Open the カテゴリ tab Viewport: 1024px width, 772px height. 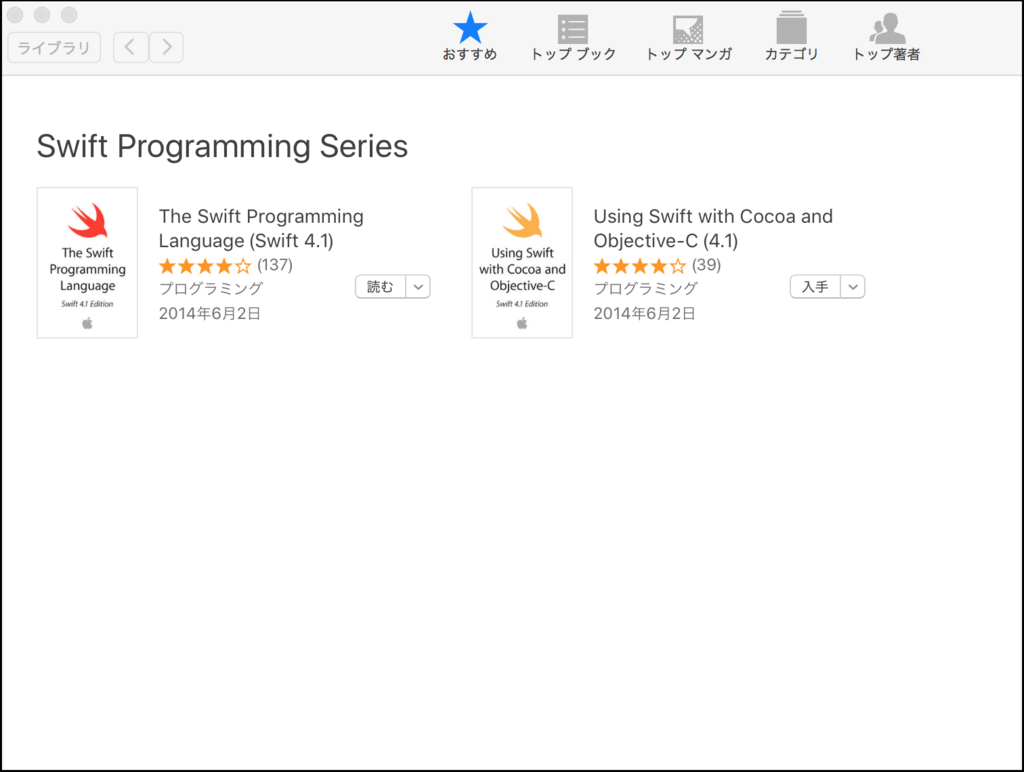point(792,37)
